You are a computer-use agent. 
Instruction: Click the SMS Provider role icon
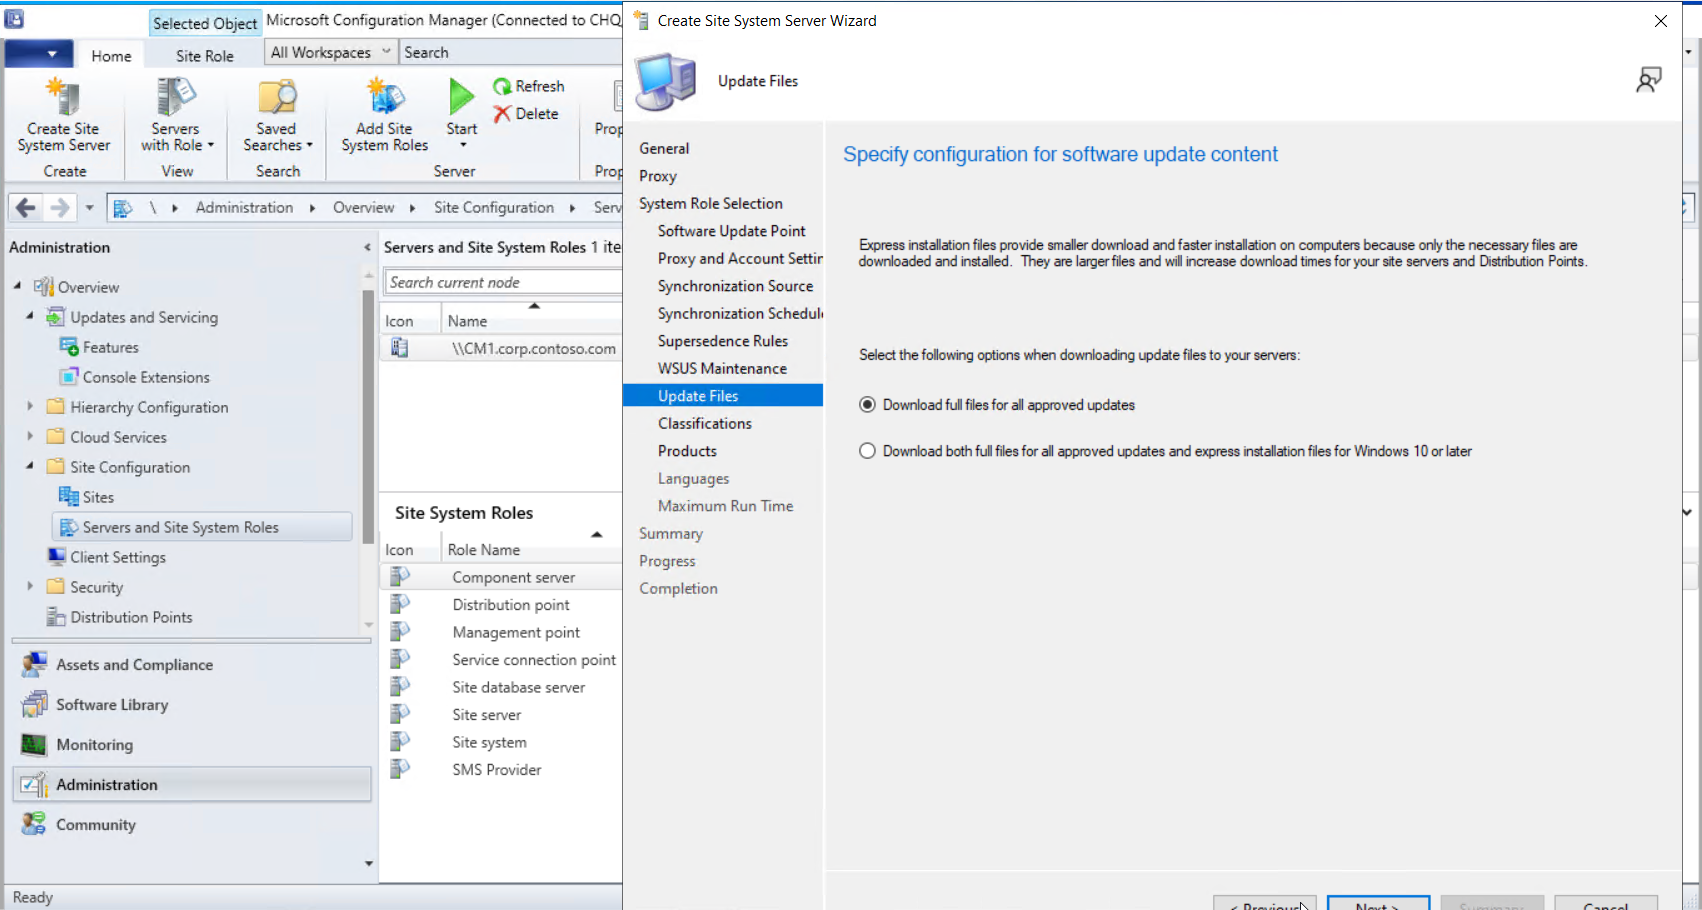[x=400, y=770]
